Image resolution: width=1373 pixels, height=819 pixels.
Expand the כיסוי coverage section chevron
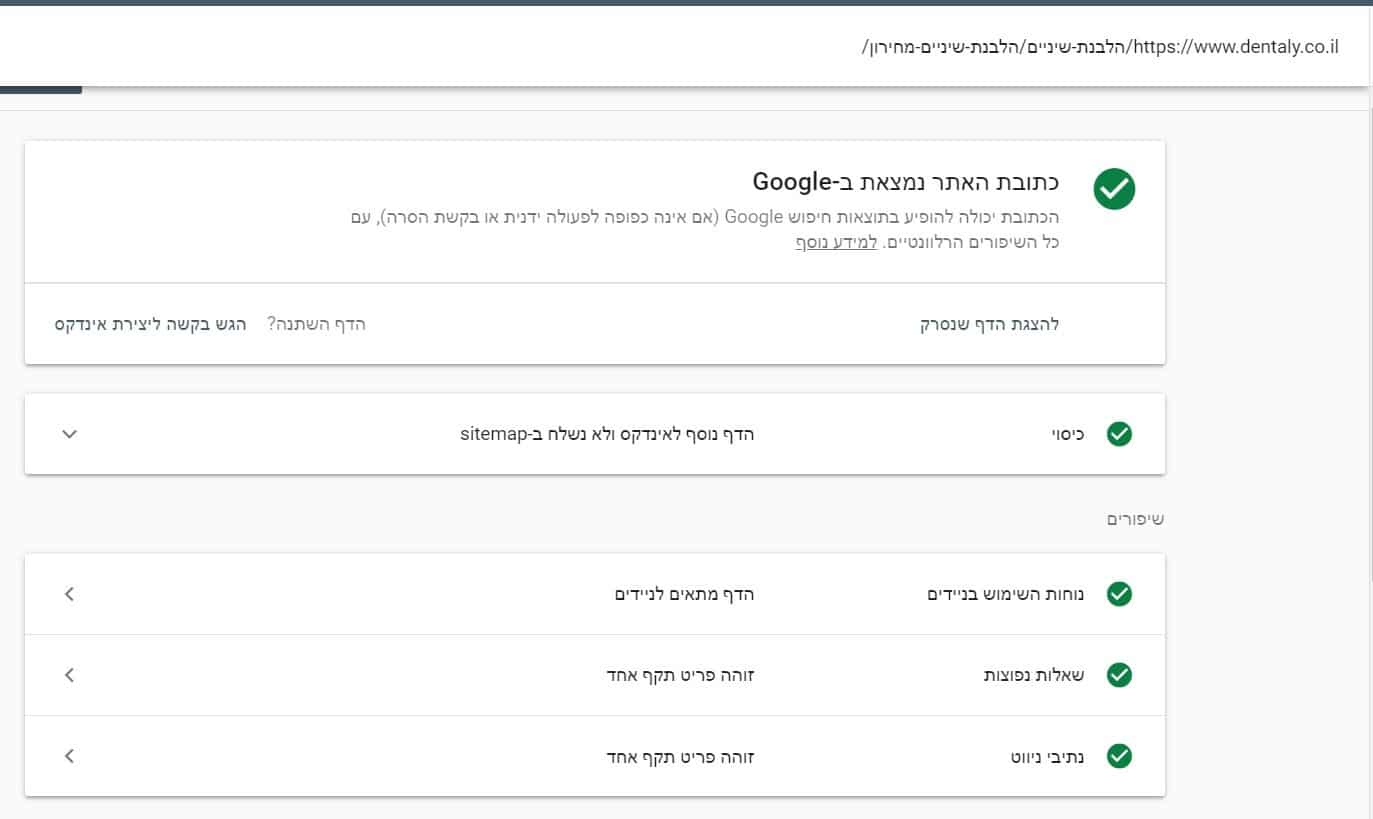pos(69,434)
